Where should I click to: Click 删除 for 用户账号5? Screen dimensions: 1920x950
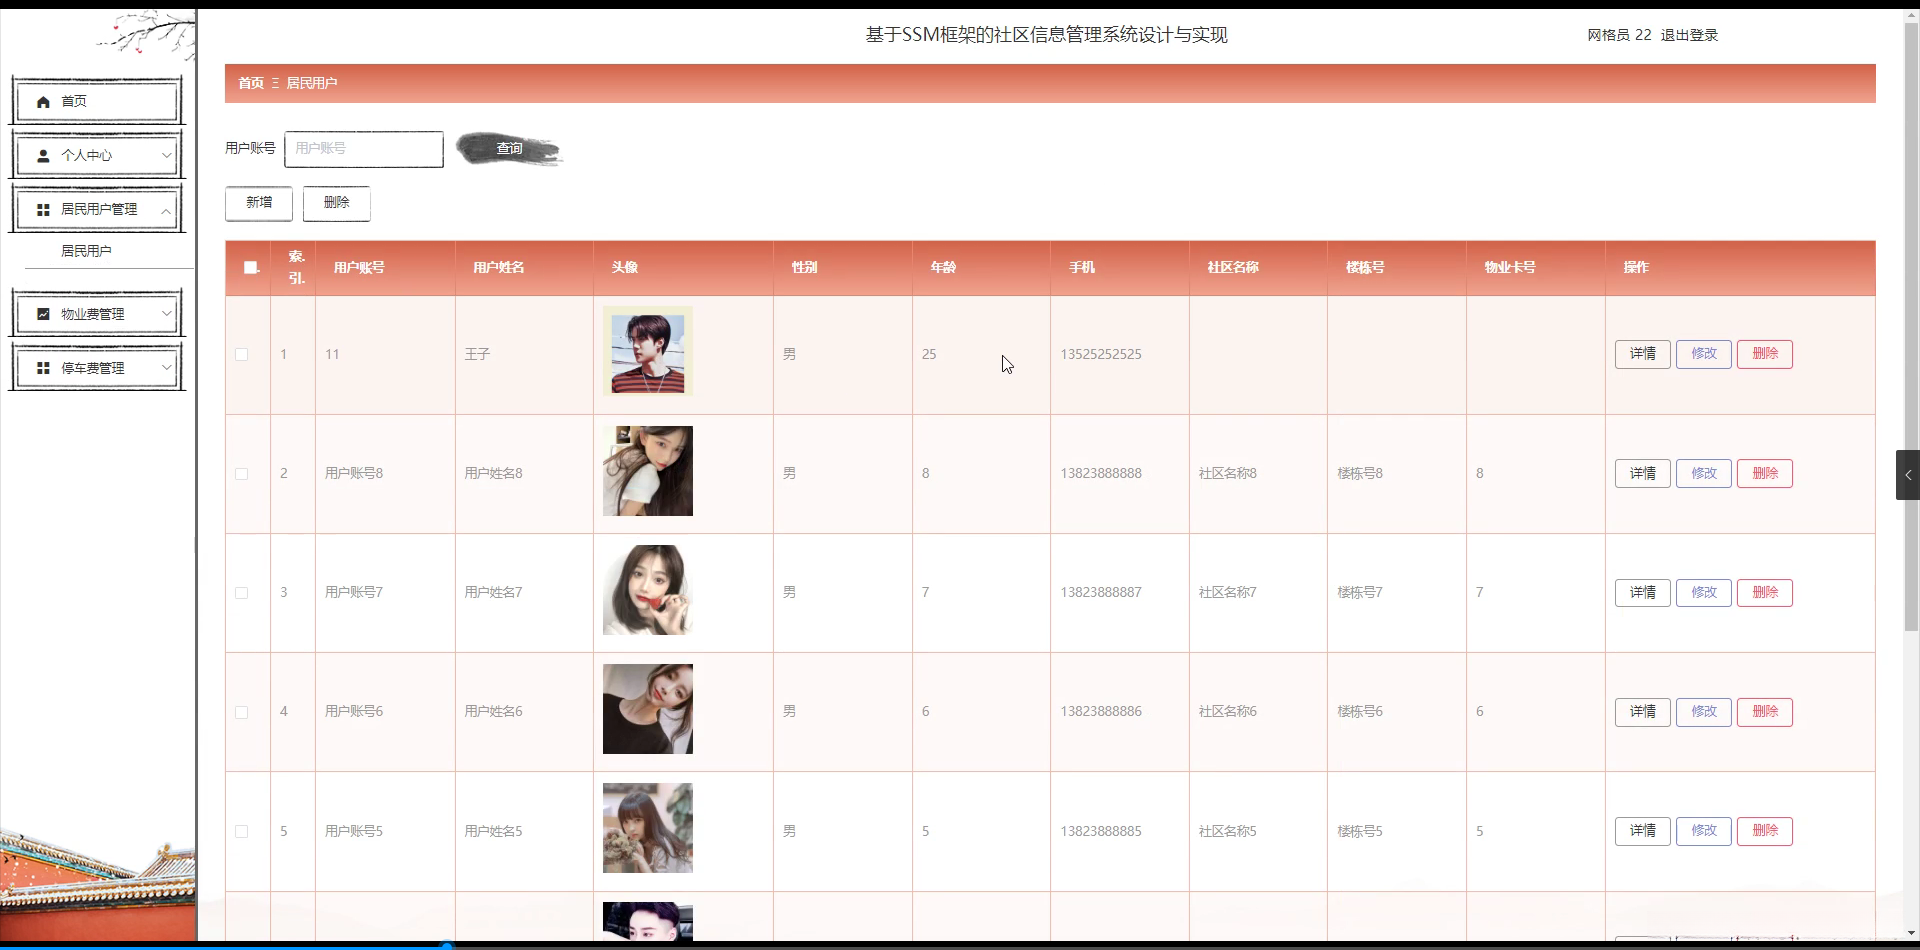pyautogui.click(x=1765, y=831)
